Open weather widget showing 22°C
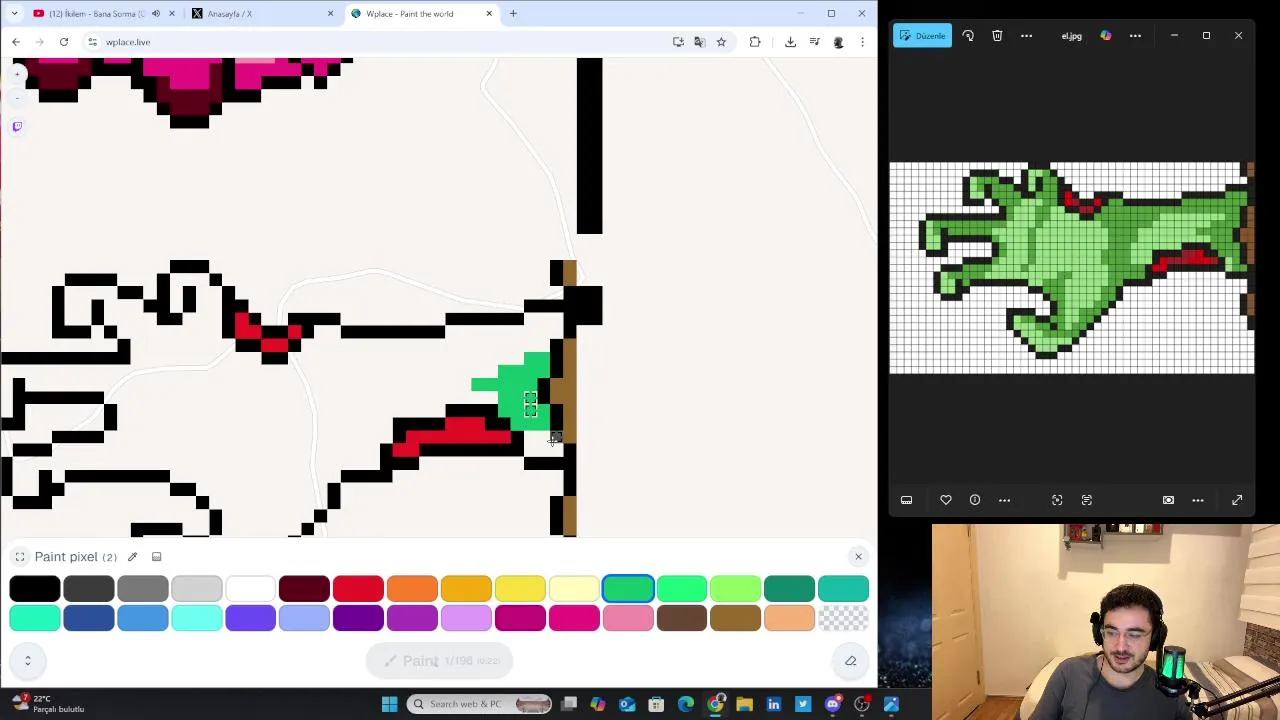The width and height of the screenshot is (1280, 720). [46, 704]
